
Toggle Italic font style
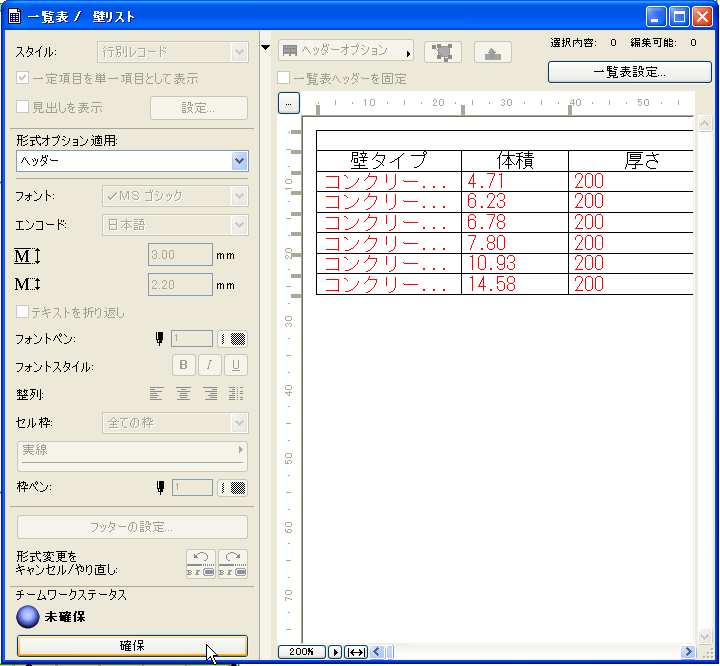[x=209, y=365]
